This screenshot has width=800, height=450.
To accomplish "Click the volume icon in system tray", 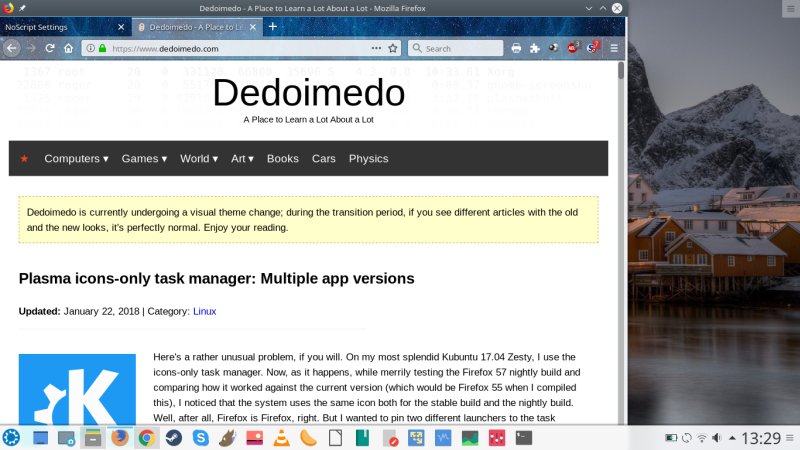I will click(x=716, y=437).
